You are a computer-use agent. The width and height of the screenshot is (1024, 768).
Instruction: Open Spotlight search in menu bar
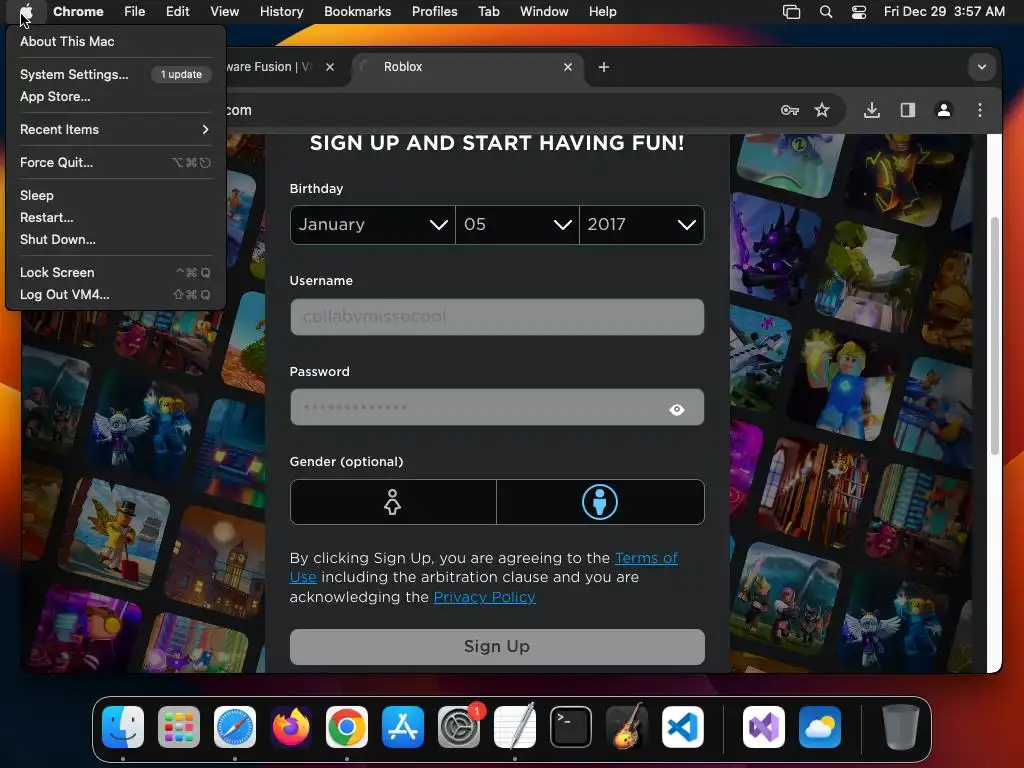[825, 12]
